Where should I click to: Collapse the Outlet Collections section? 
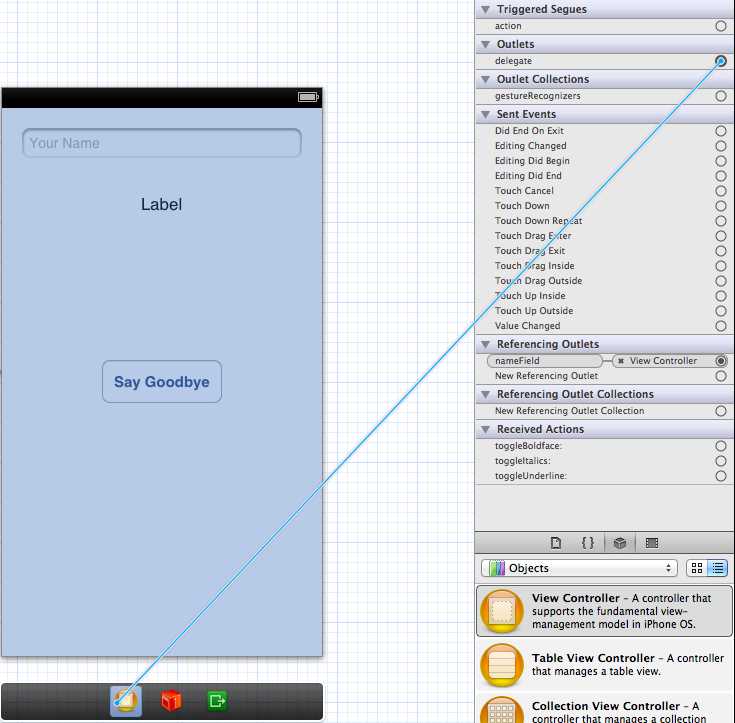pyautogui.click(x=486, y=79)
